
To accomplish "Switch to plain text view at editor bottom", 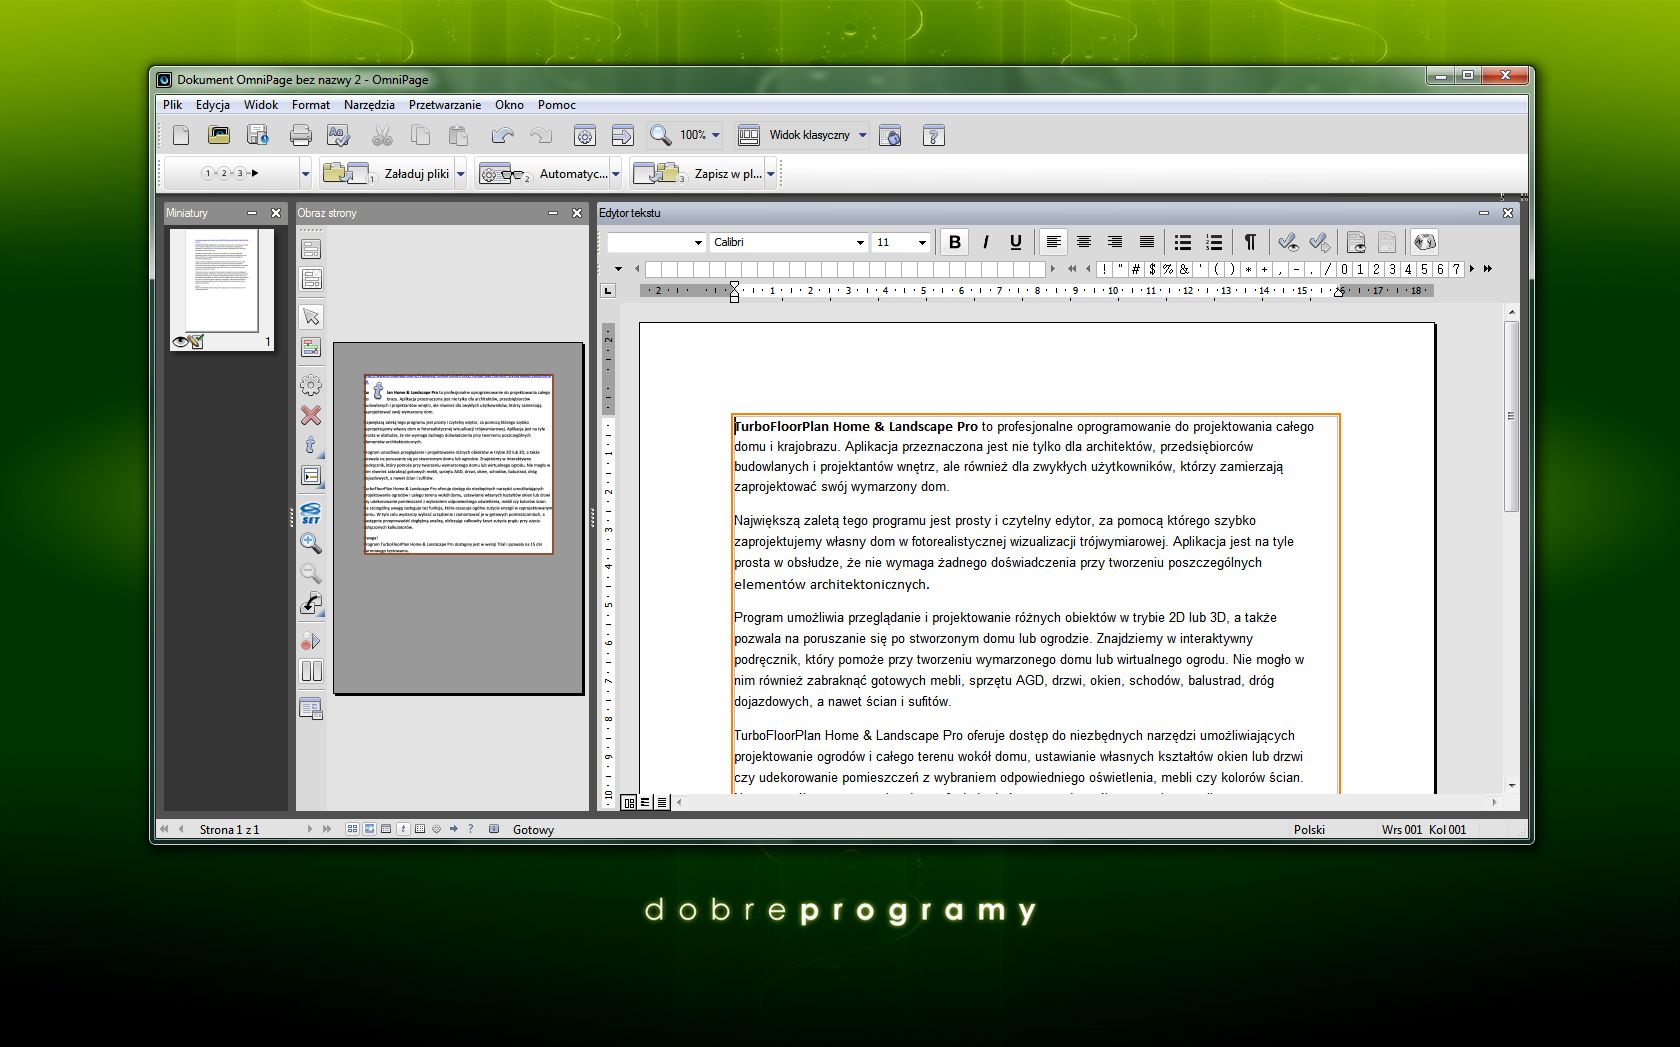I will [662, 802].
